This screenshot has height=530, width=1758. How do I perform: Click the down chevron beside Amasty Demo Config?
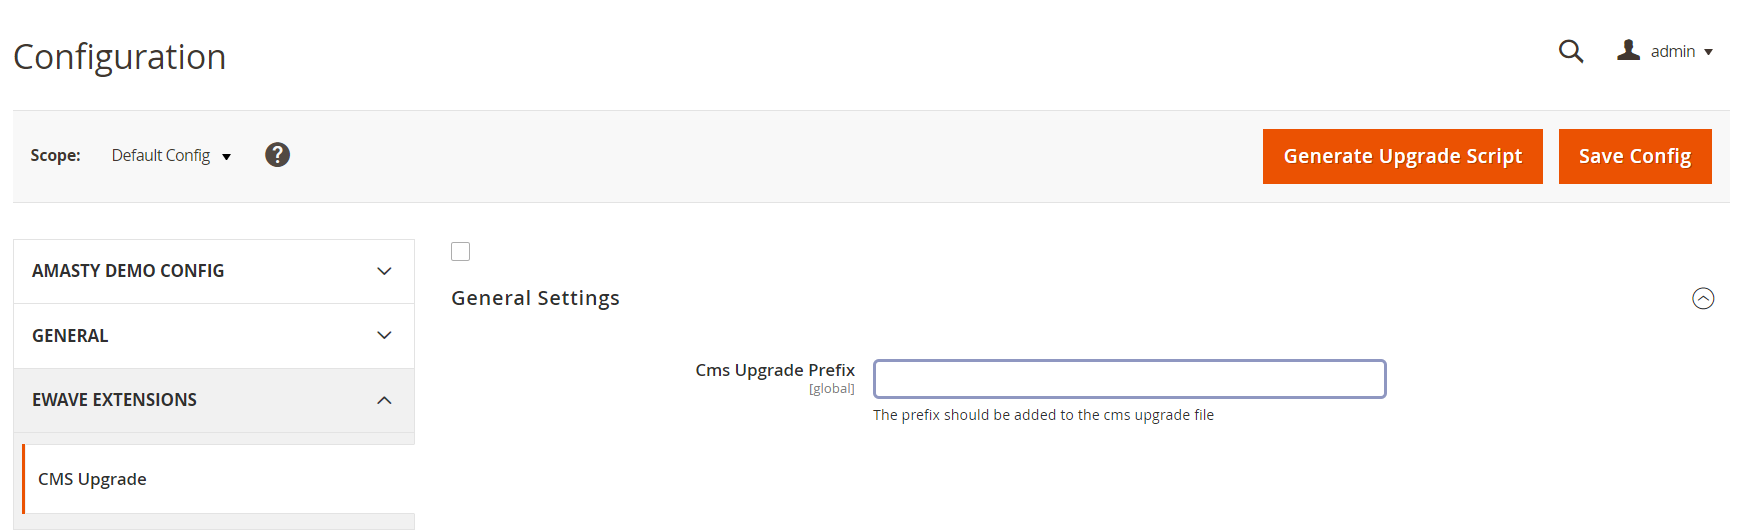pos(384,271)
